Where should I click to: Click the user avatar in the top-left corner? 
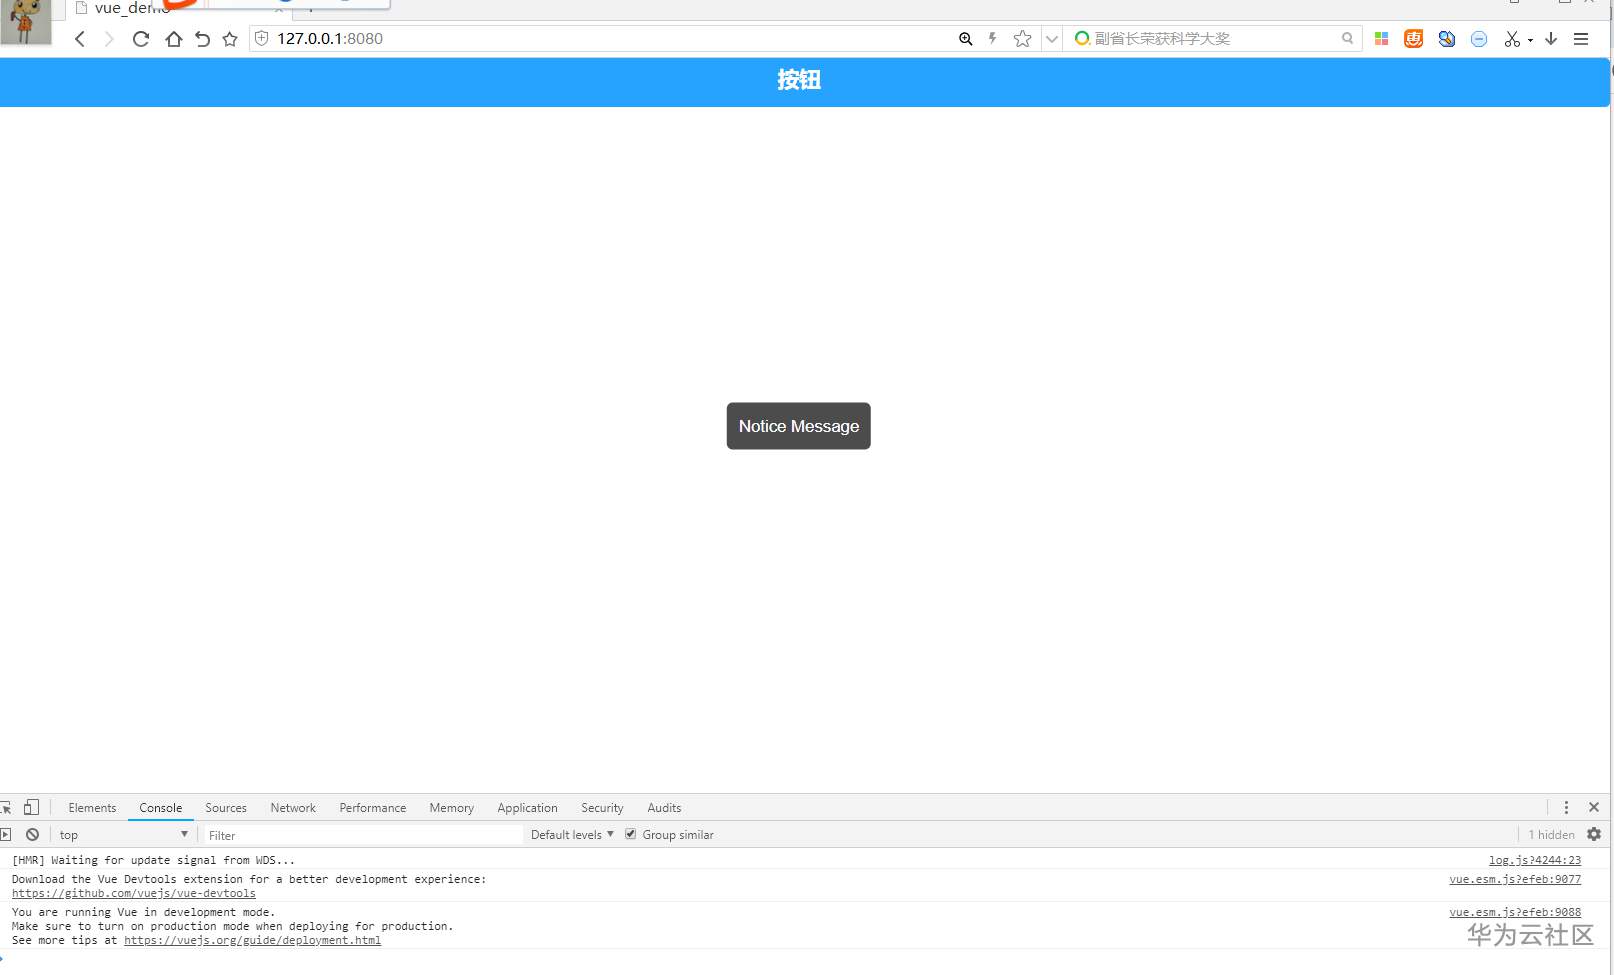click(26, 21)
